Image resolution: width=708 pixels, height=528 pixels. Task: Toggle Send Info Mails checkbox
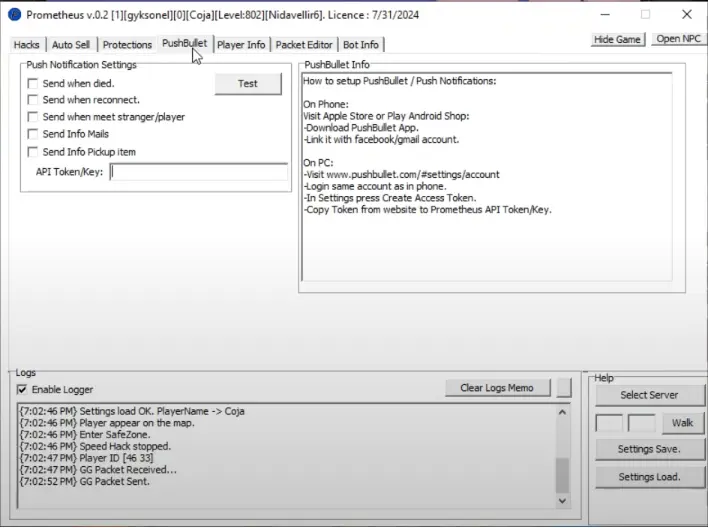point(33,134)
